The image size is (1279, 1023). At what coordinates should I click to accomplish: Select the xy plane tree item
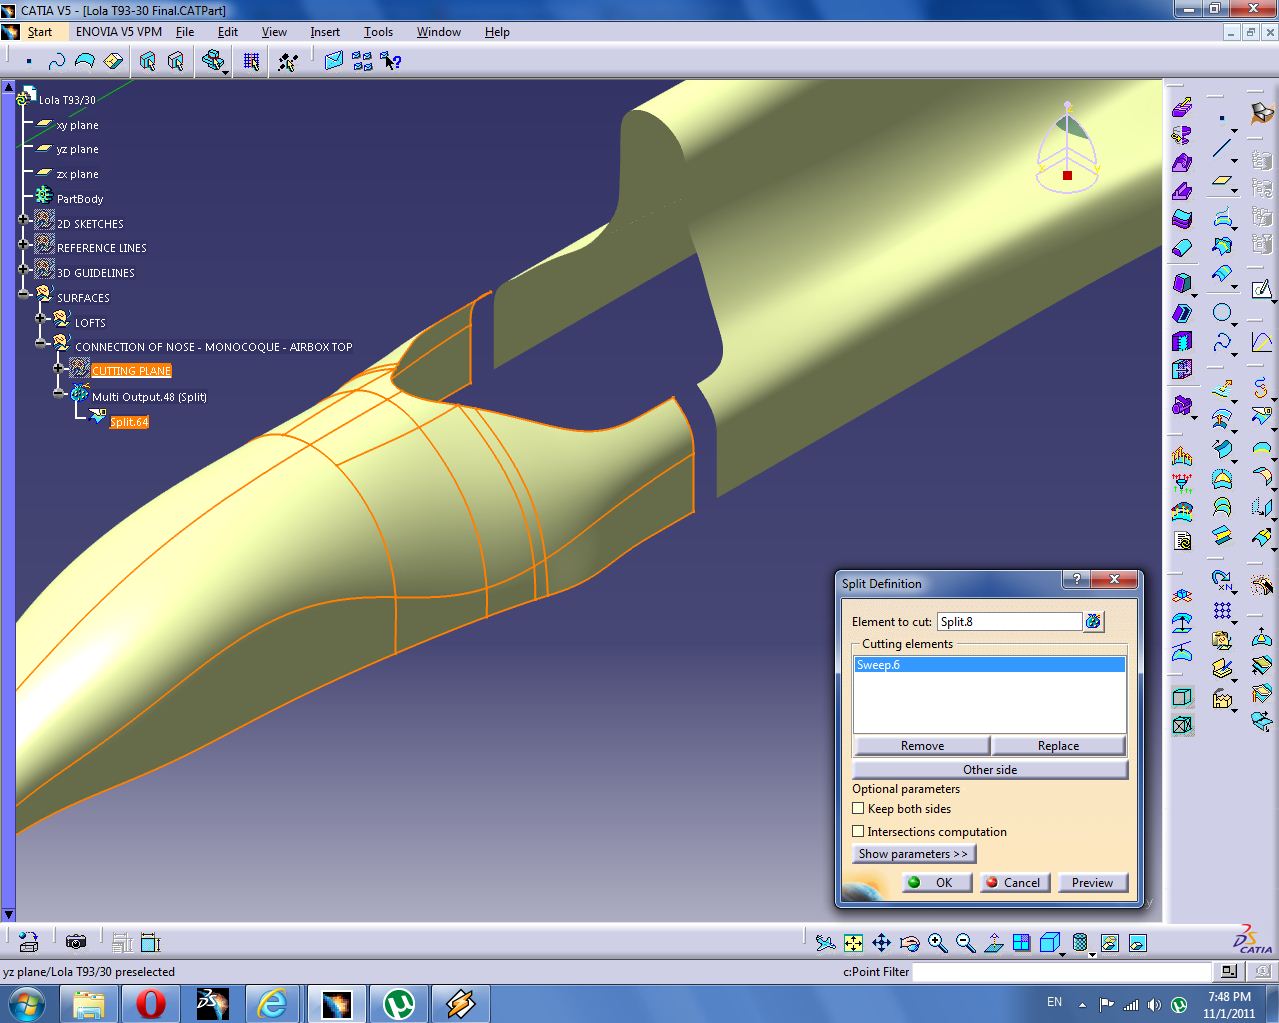click(x=77, y=125)
